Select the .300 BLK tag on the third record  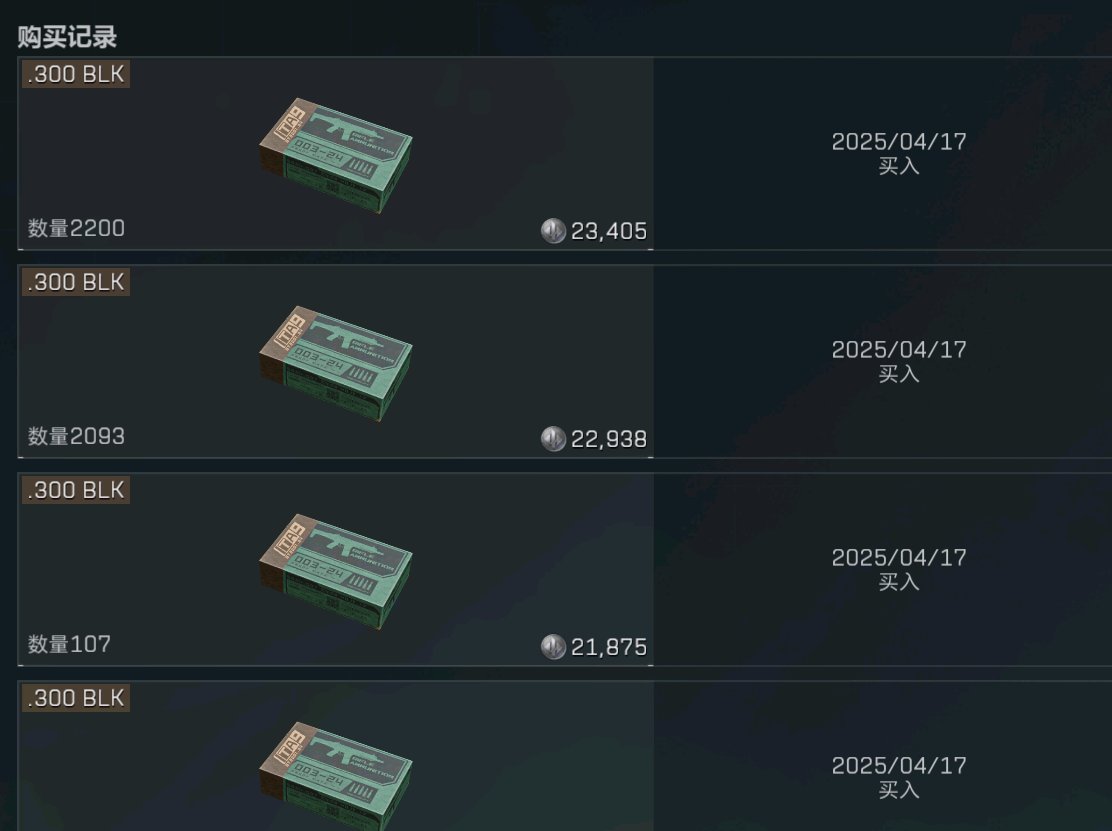(75, 489)
